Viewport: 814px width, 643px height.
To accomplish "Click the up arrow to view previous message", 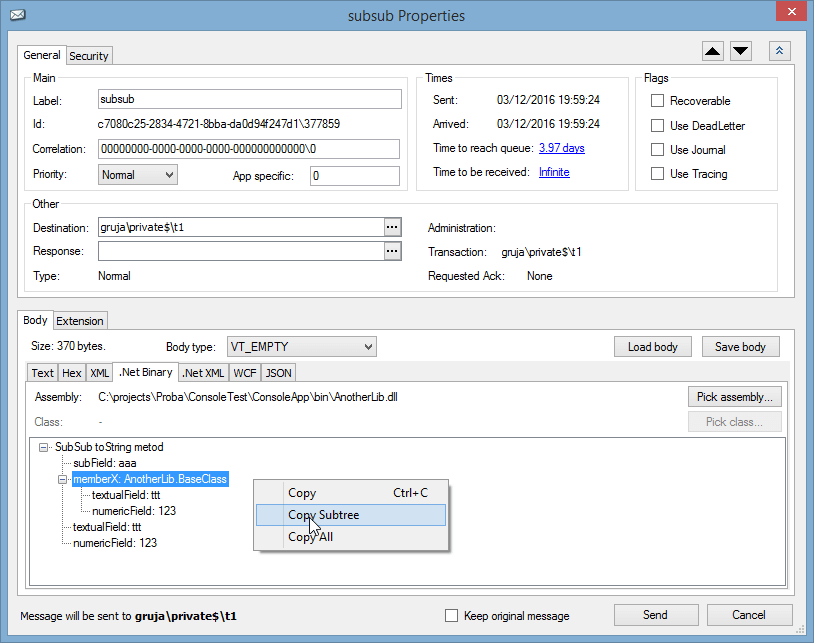I will 712,50.
